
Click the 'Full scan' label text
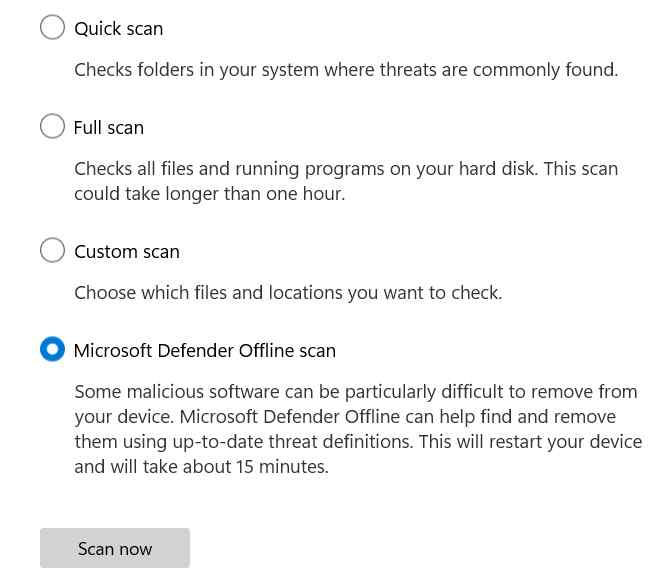point(109,128)
